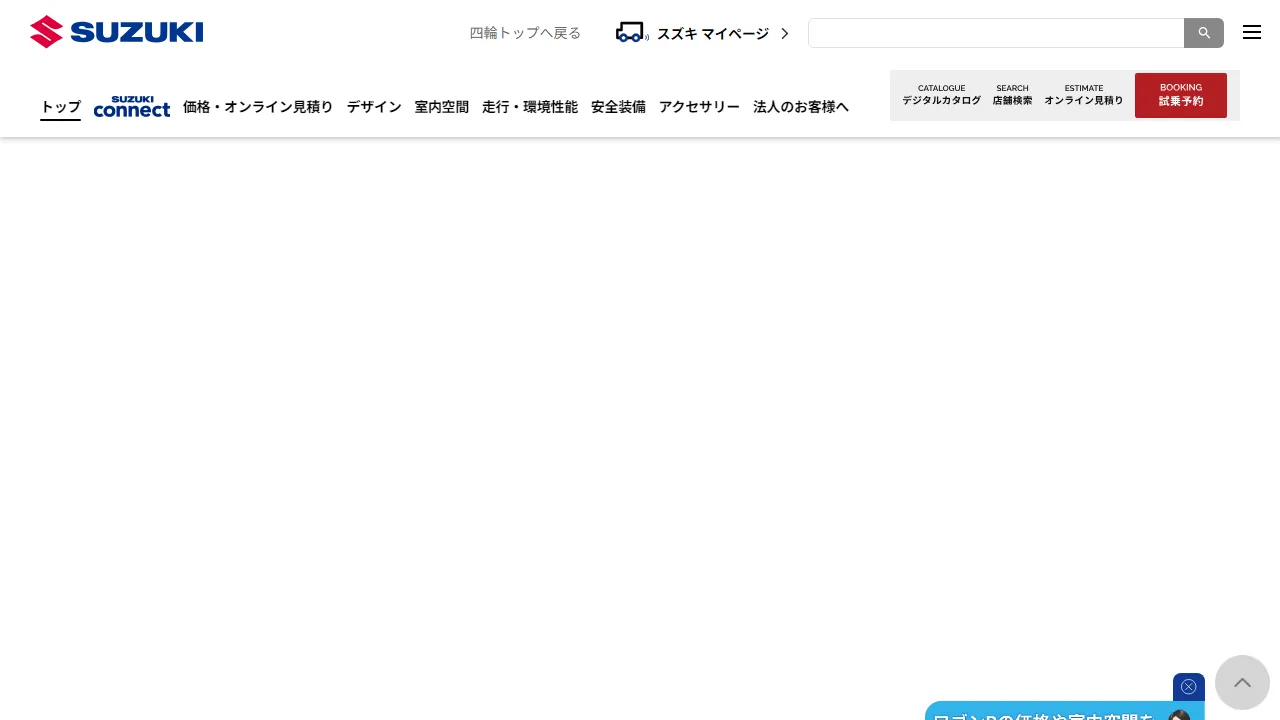
Task: Go to the デザイン section
Action: (374, 107)
